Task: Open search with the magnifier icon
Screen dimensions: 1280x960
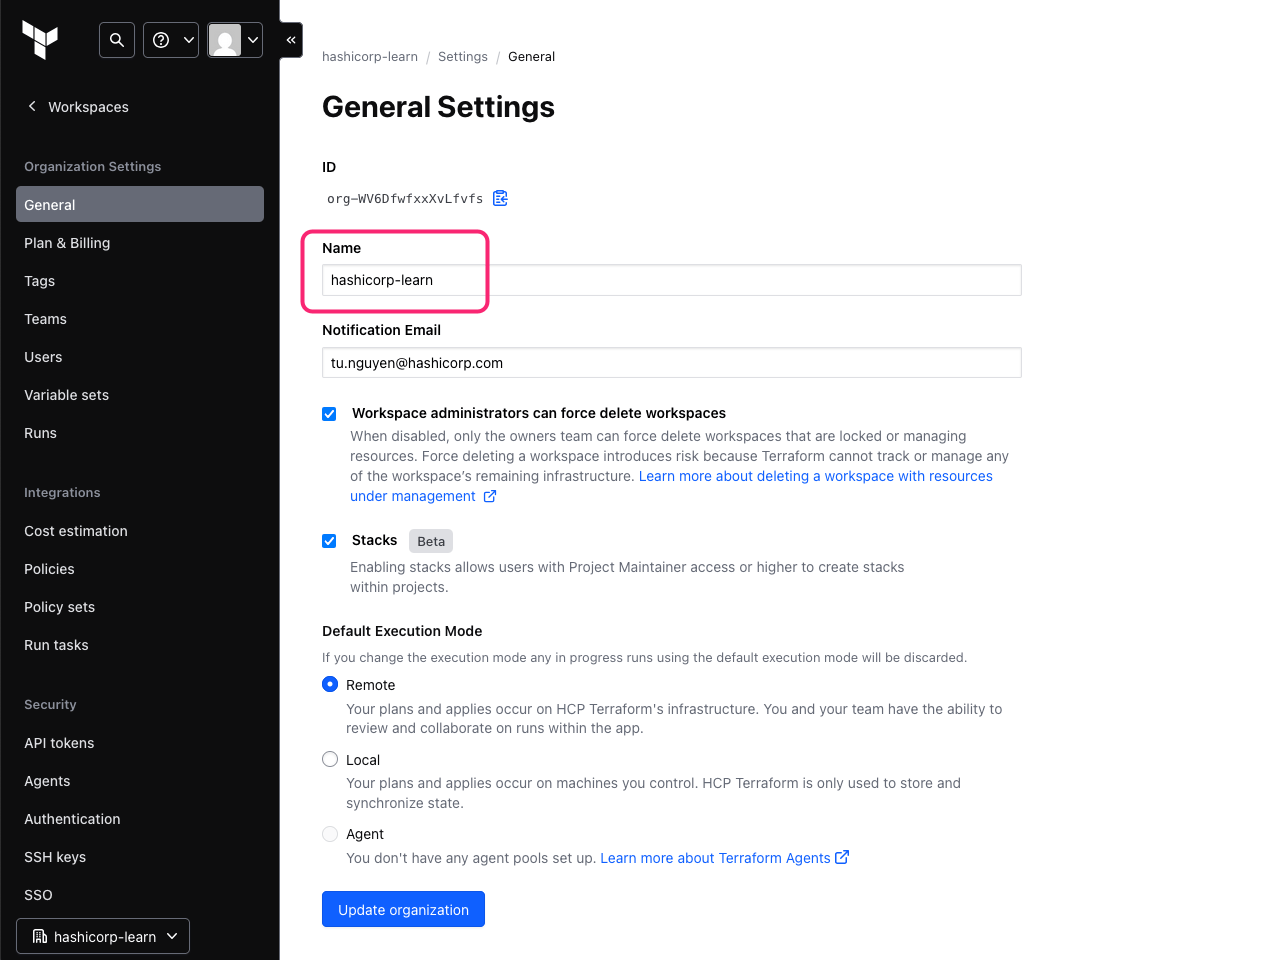Action: pyautogui.click(x=117, y=40)
